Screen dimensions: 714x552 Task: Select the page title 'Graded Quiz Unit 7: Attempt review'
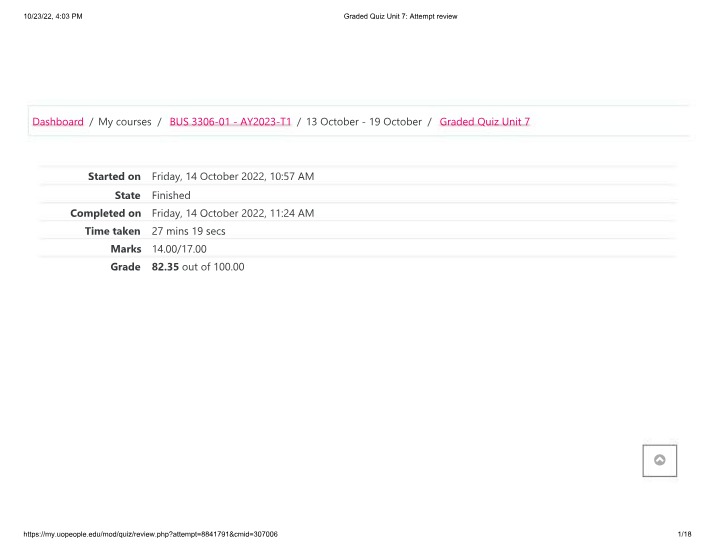click(400, 16)
